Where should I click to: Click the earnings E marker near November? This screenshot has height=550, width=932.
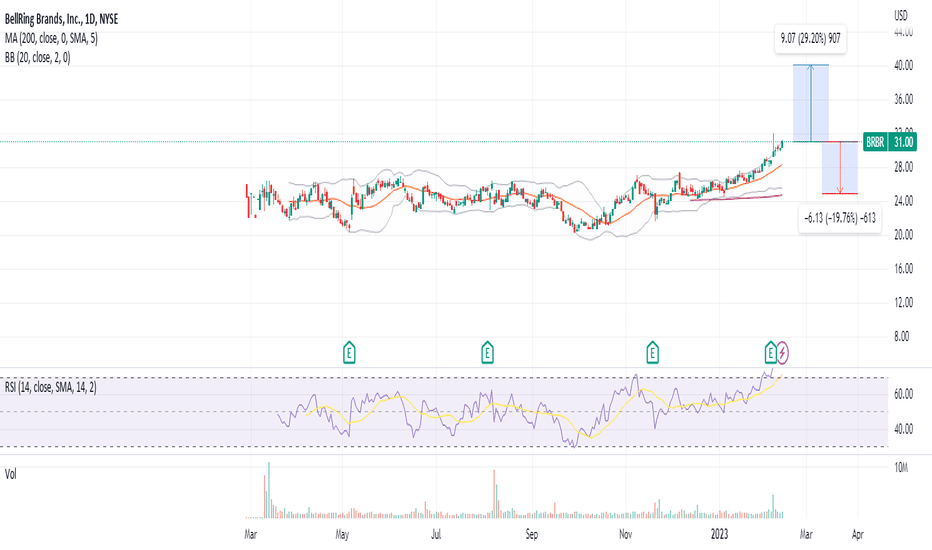[652, 353]
